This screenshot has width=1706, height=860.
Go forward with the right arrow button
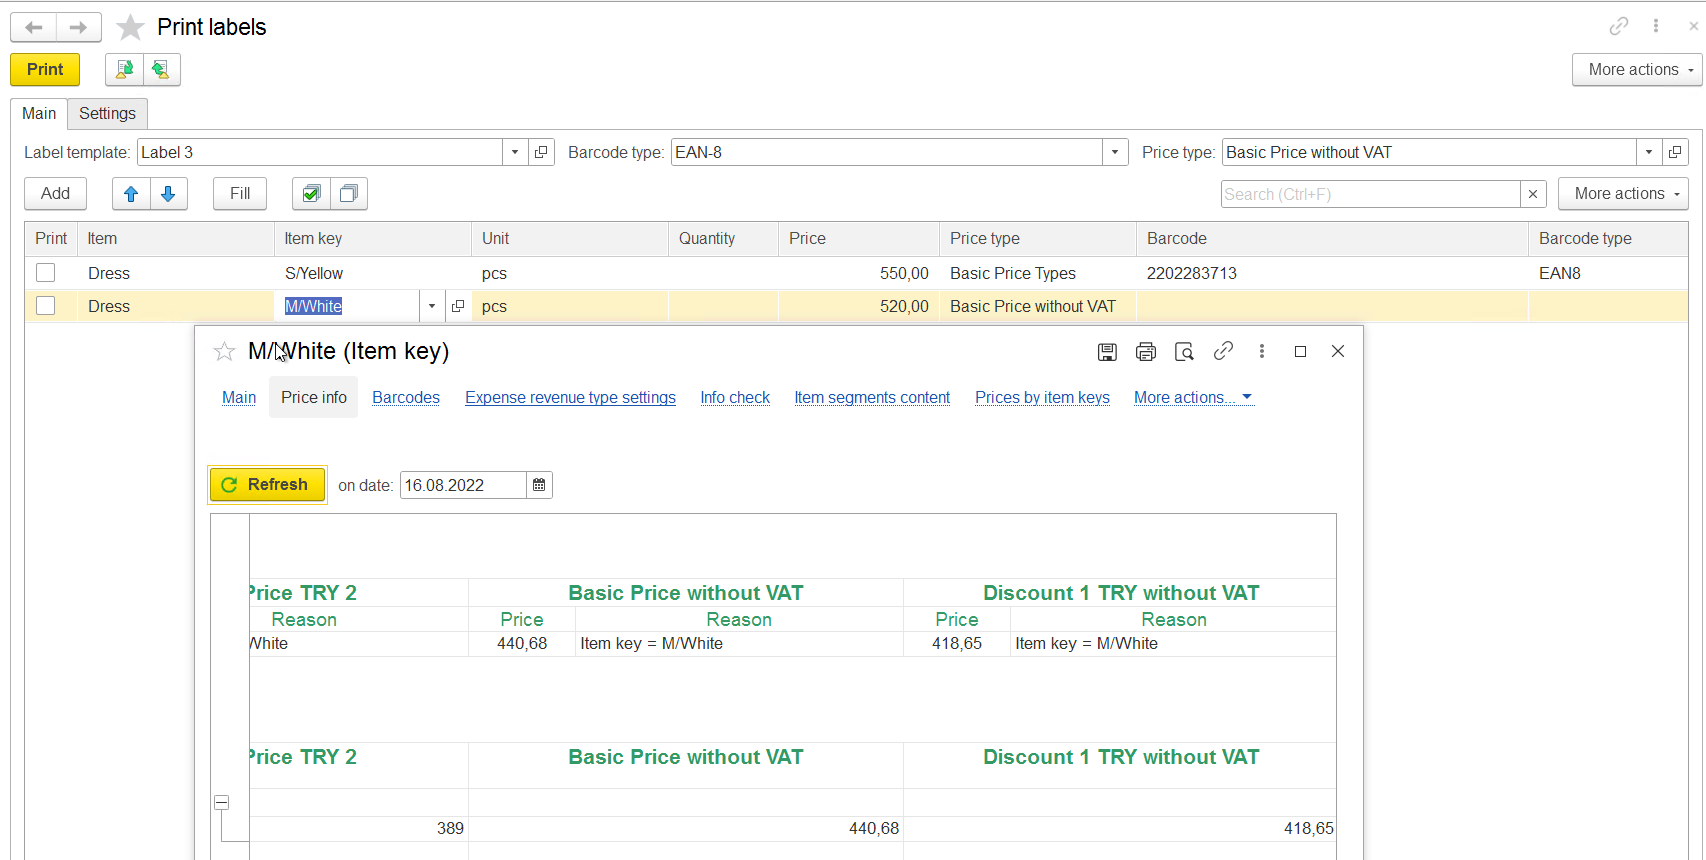pos(78,27)
